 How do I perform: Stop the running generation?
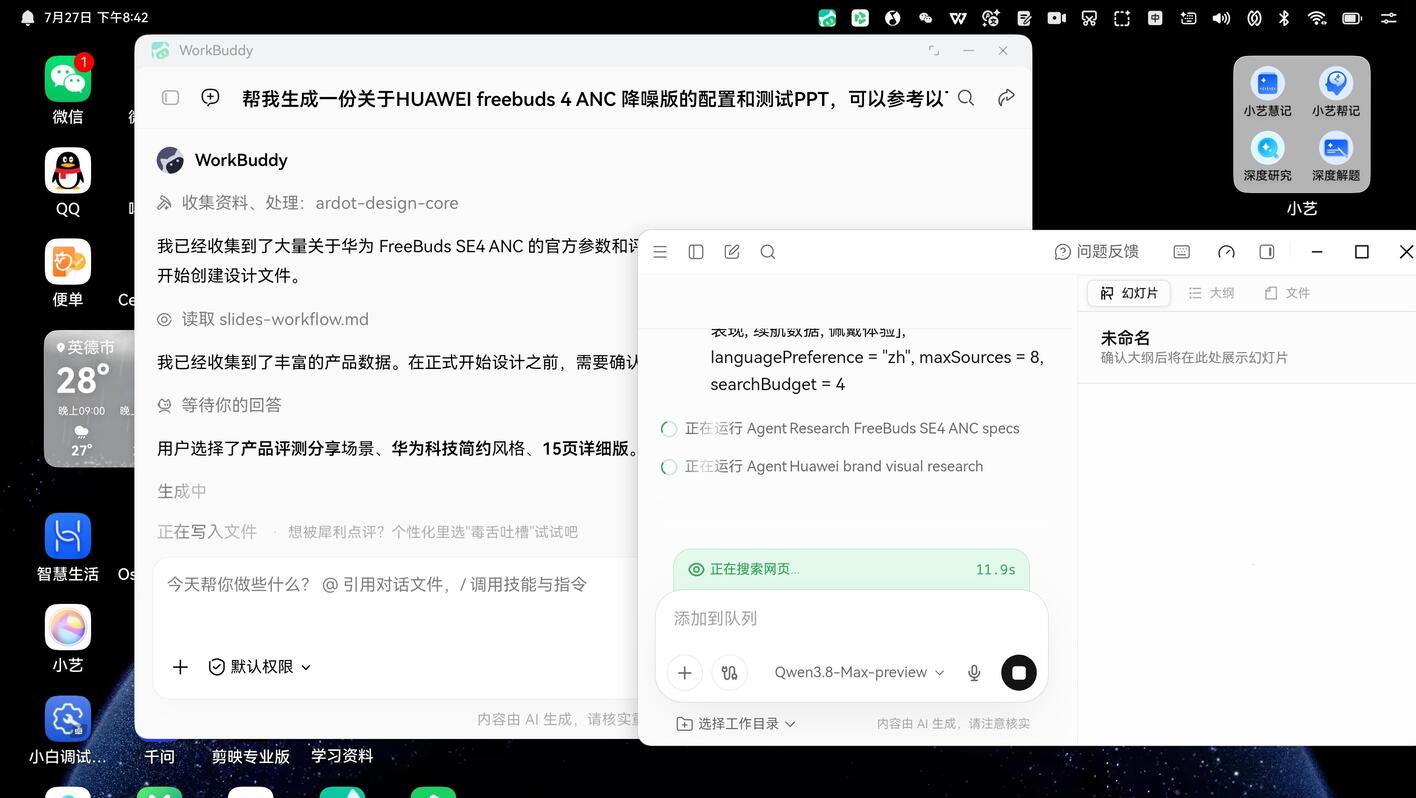pos(1019,673)
